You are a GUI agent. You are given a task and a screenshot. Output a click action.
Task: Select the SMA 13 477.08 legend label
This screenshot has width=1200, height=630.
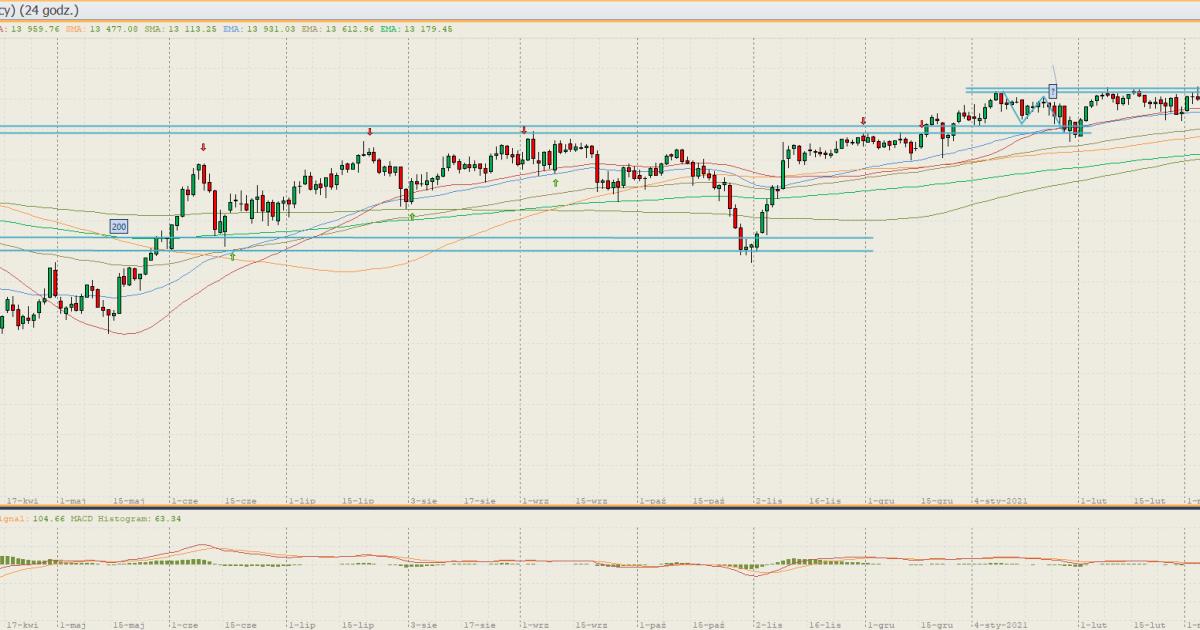click(x=101, y=29)
